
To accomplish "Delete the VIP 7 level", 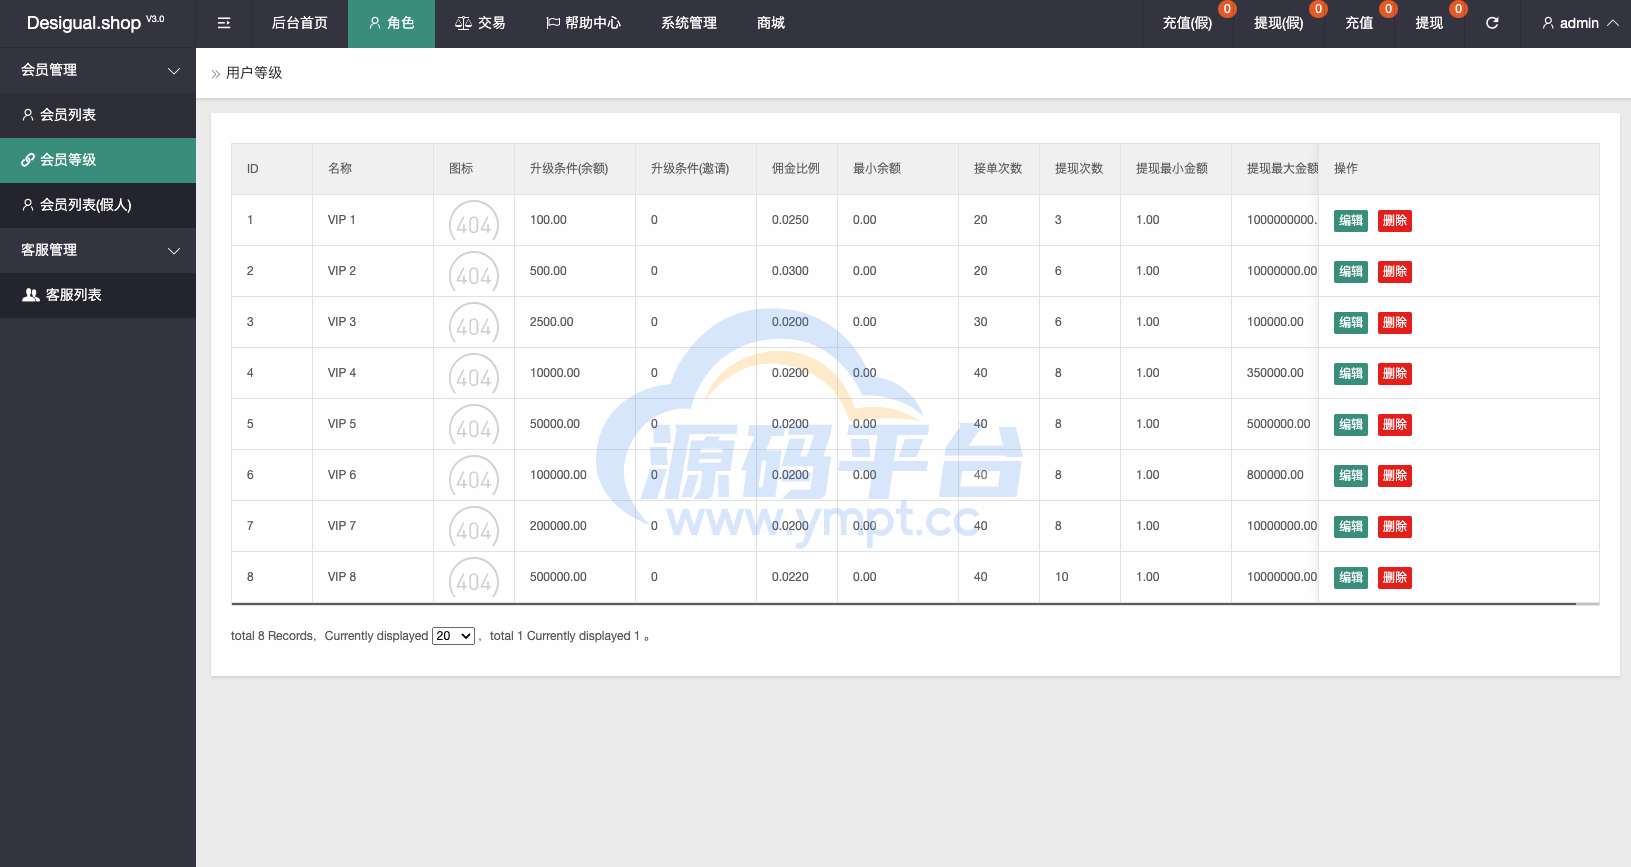I will click(1395, 527).
